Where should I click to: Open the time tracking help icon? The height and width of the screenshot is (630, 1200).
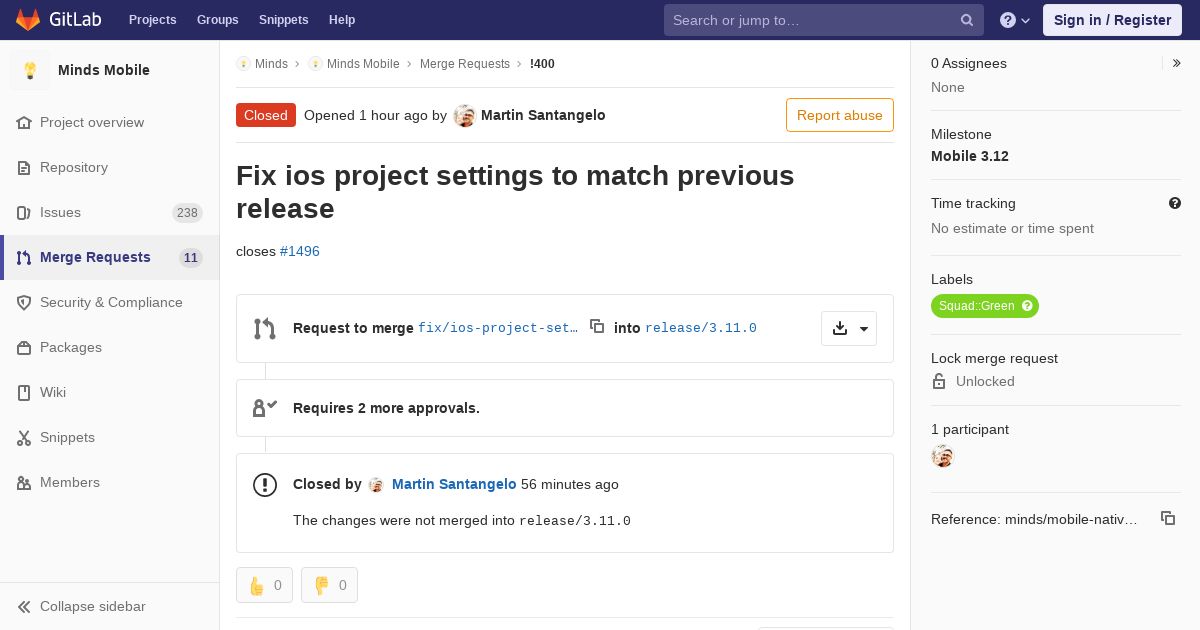[x=1175, y=203]
